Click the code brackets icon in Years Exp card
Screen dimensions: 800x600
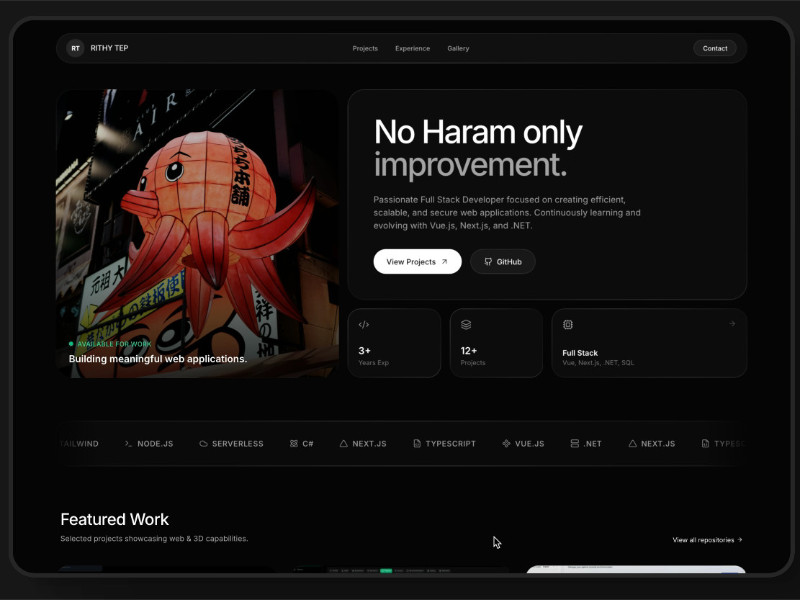click(364, 325)
